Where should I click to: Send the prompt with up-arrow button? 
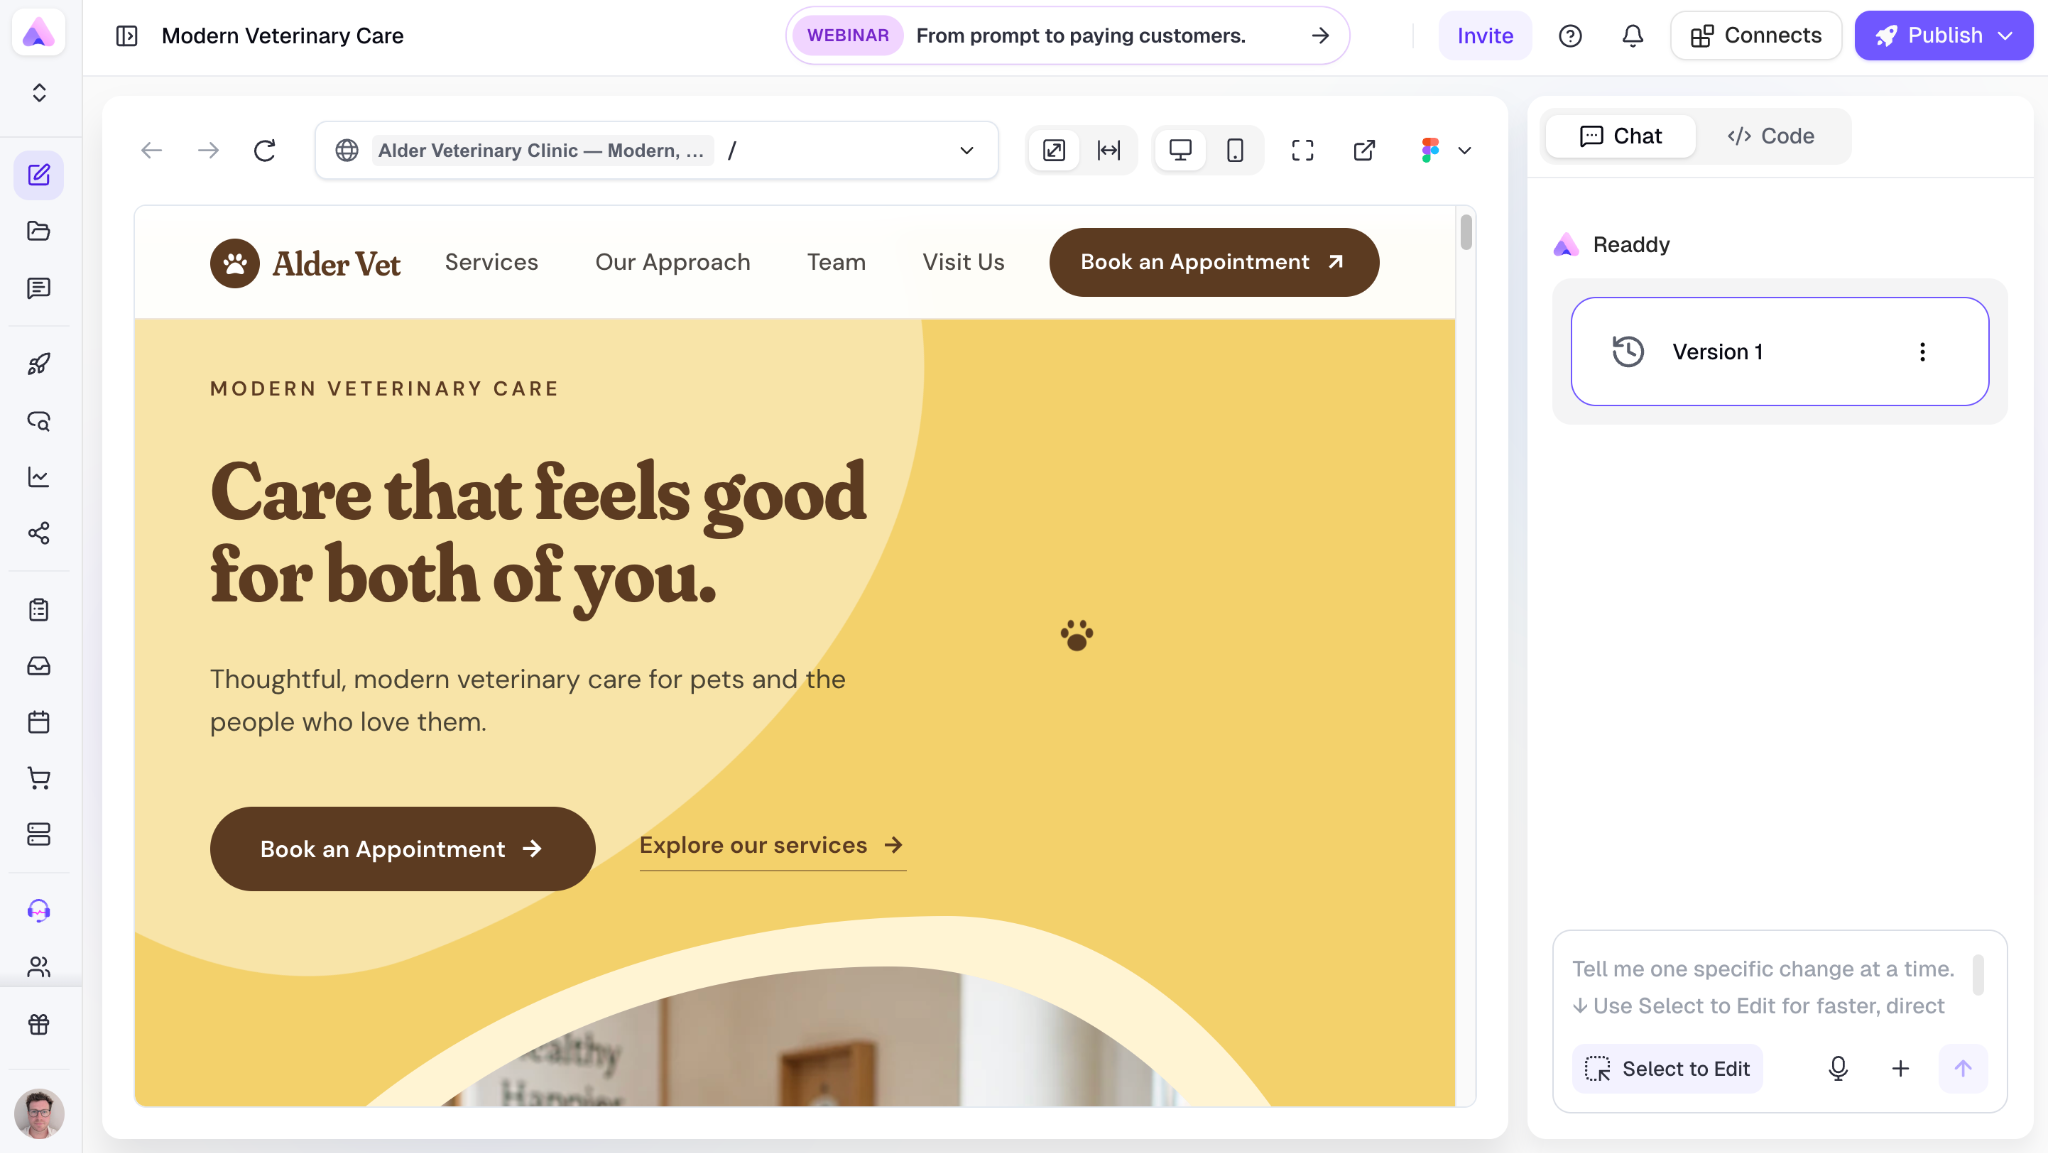pos(1963,1069)
